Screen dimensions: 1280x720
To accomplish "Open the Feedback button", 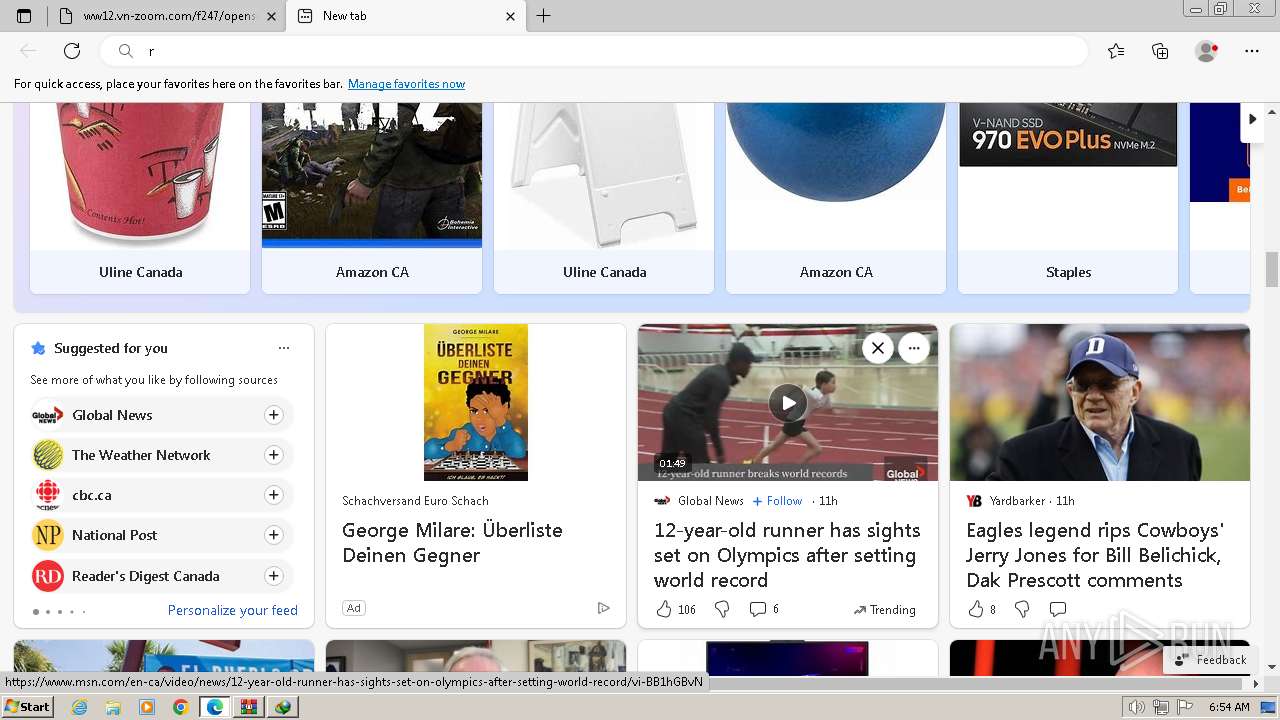I will 1211,659.
